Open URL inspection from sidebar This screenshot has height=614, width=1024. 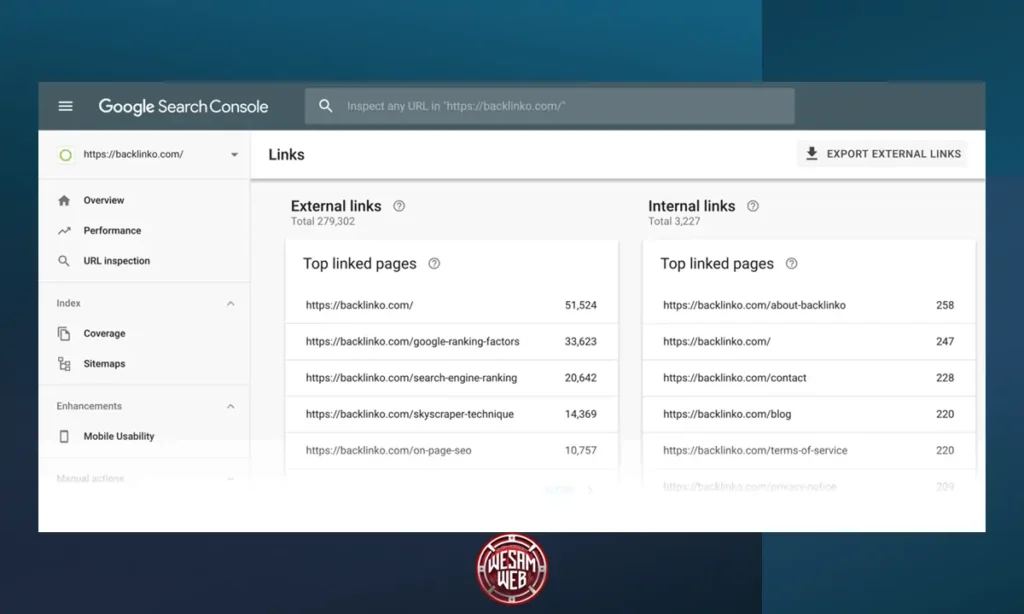click(116, 261)
